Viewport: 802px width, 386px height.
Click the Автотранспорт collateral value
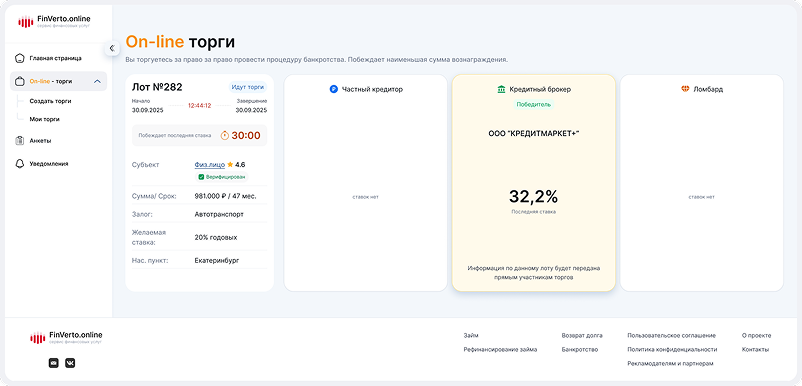[219, 214]
